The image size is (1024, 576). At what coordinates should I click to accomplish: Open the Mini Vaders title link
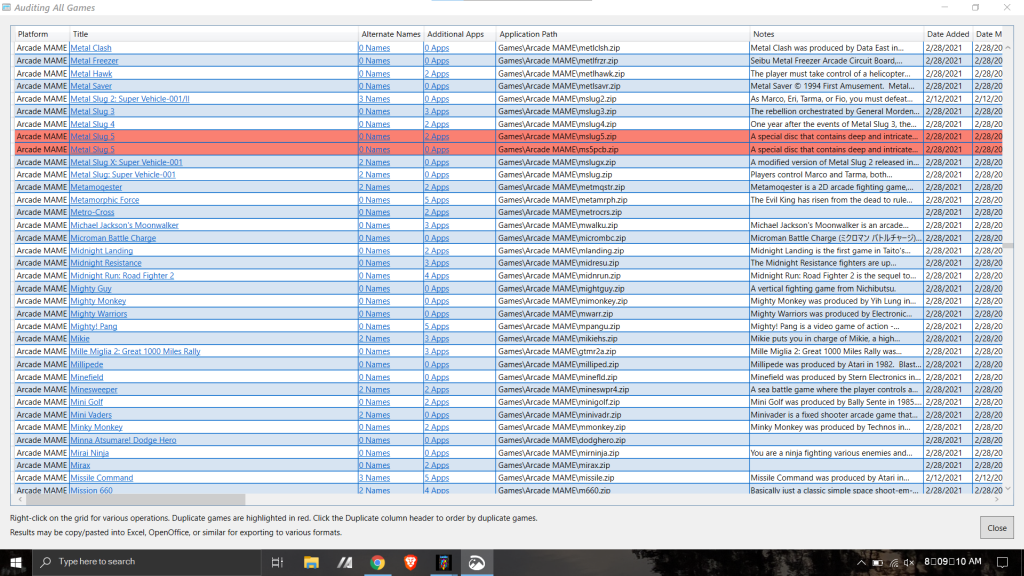pyautogui.click(x=91, y=415)
